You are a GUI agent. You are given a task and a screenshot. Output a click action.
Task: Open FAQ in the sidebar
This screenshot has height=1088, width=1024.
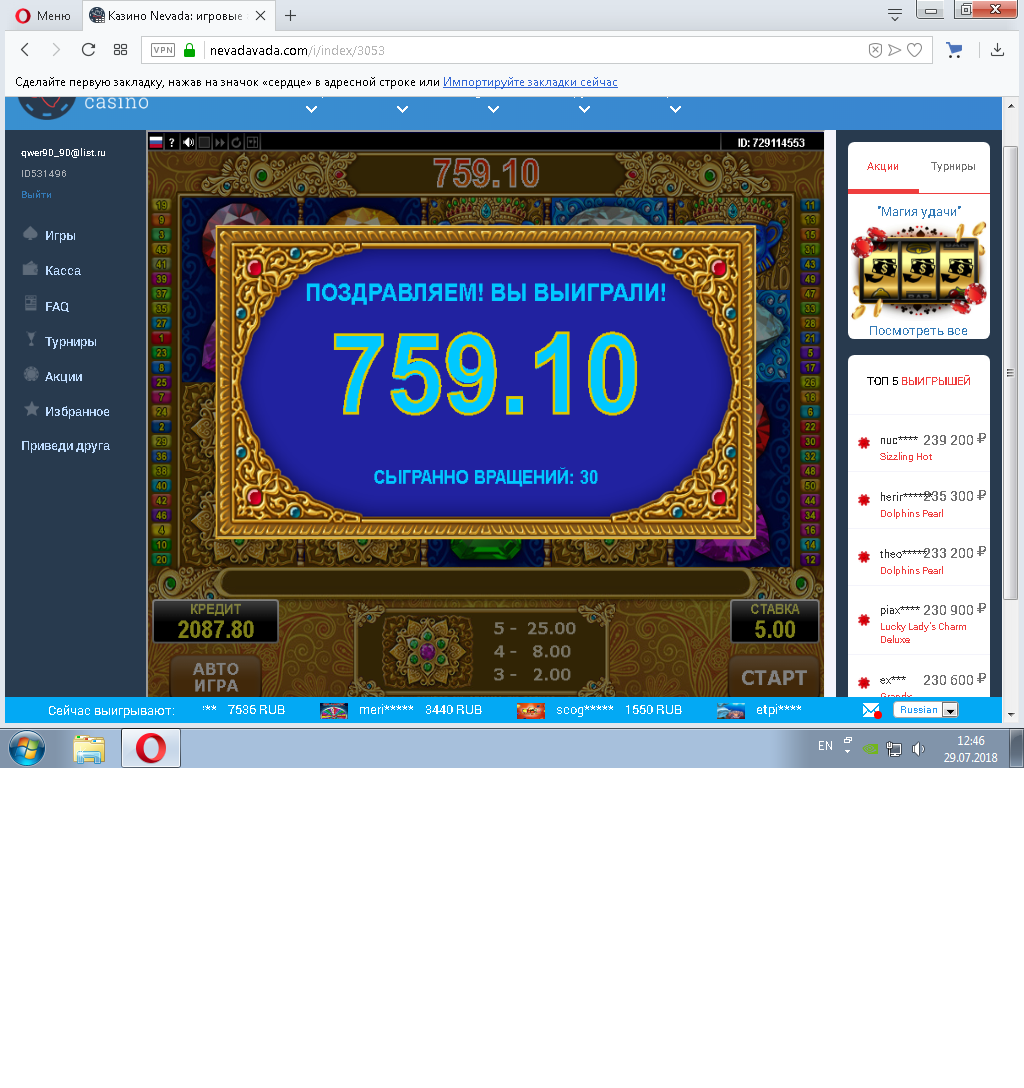tap(56, 306)
